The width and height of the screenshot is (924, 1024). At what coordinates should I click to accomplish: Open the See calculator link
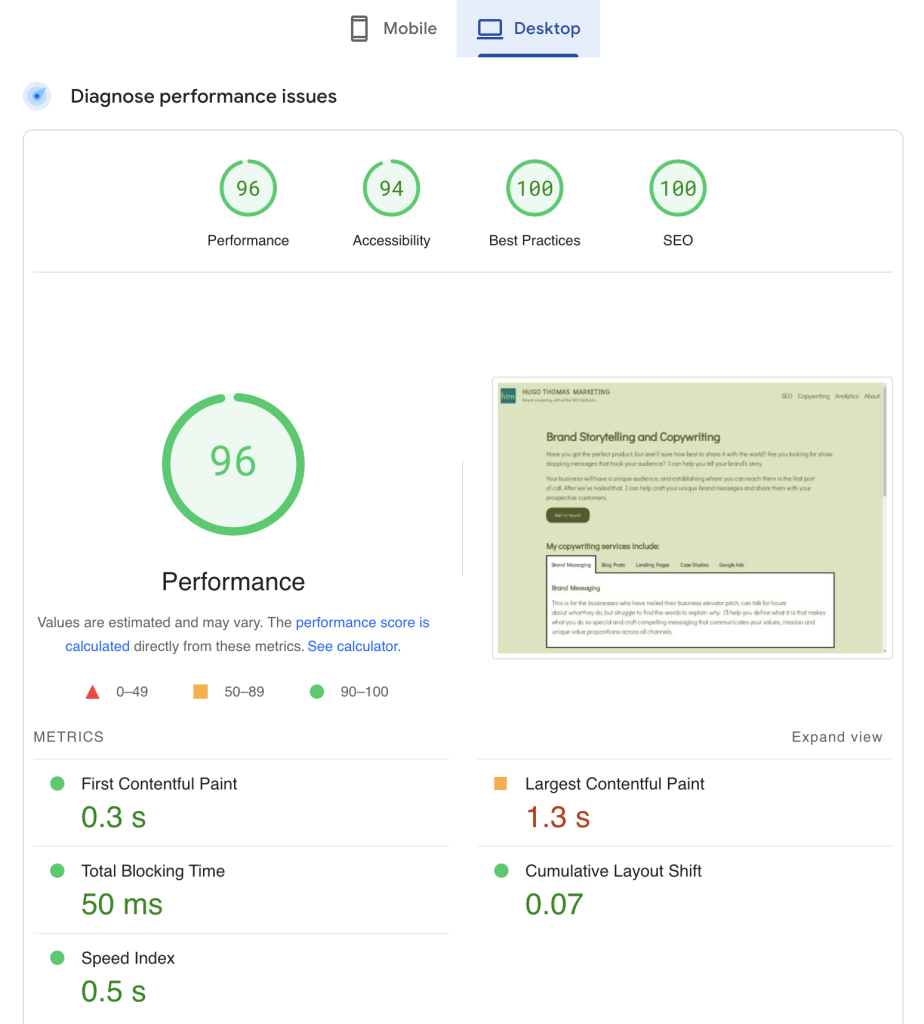coord(353,646)
